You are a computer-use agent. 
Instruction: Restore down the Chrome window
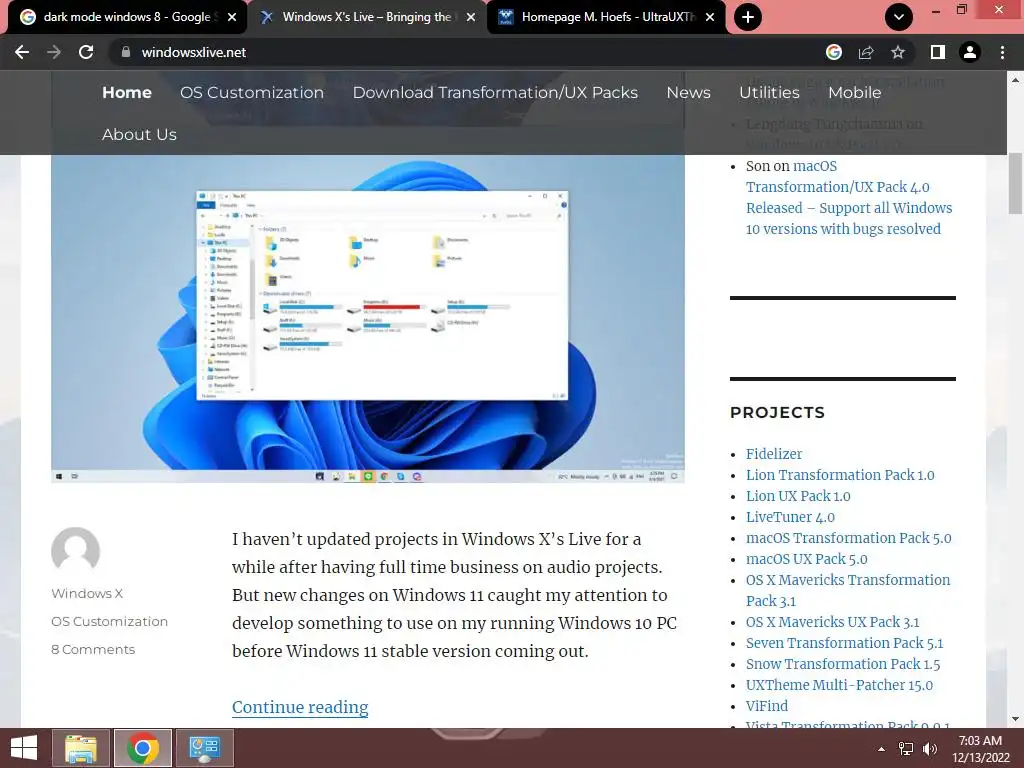[962, 10]
